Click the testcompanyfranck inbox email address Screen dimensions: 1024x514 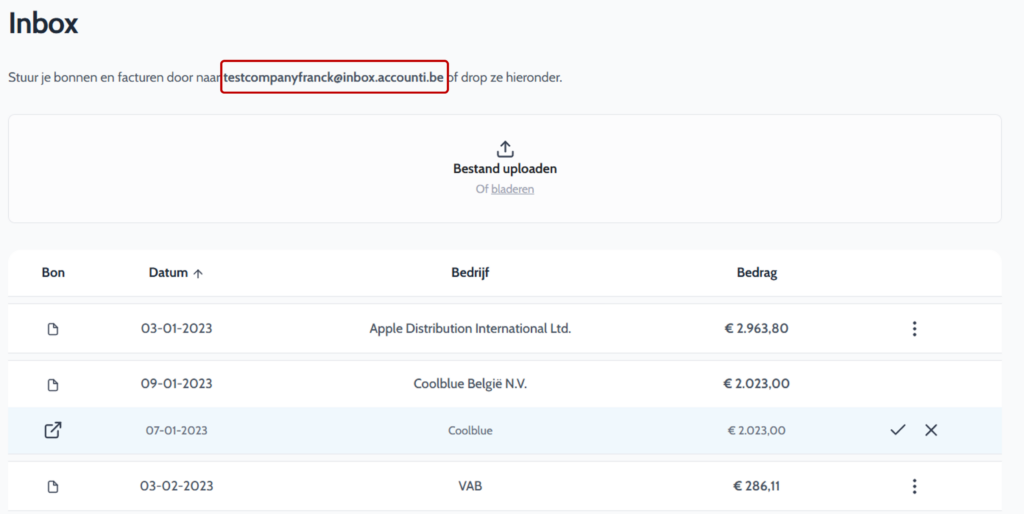click(334, 77)
